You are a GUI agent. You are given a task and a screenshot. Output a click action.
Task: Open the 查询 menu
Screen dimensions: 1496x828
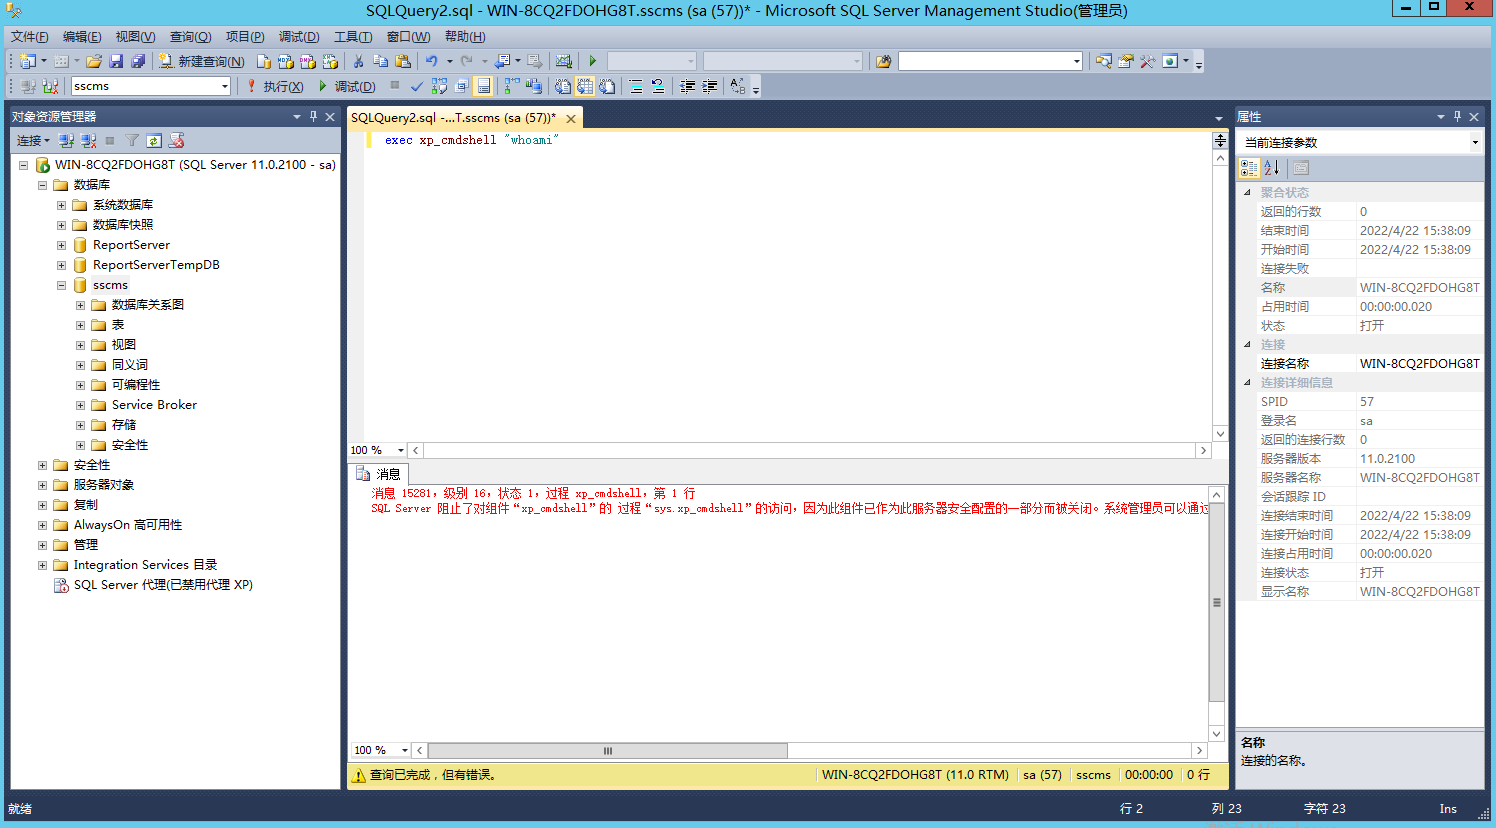point(190,36)
